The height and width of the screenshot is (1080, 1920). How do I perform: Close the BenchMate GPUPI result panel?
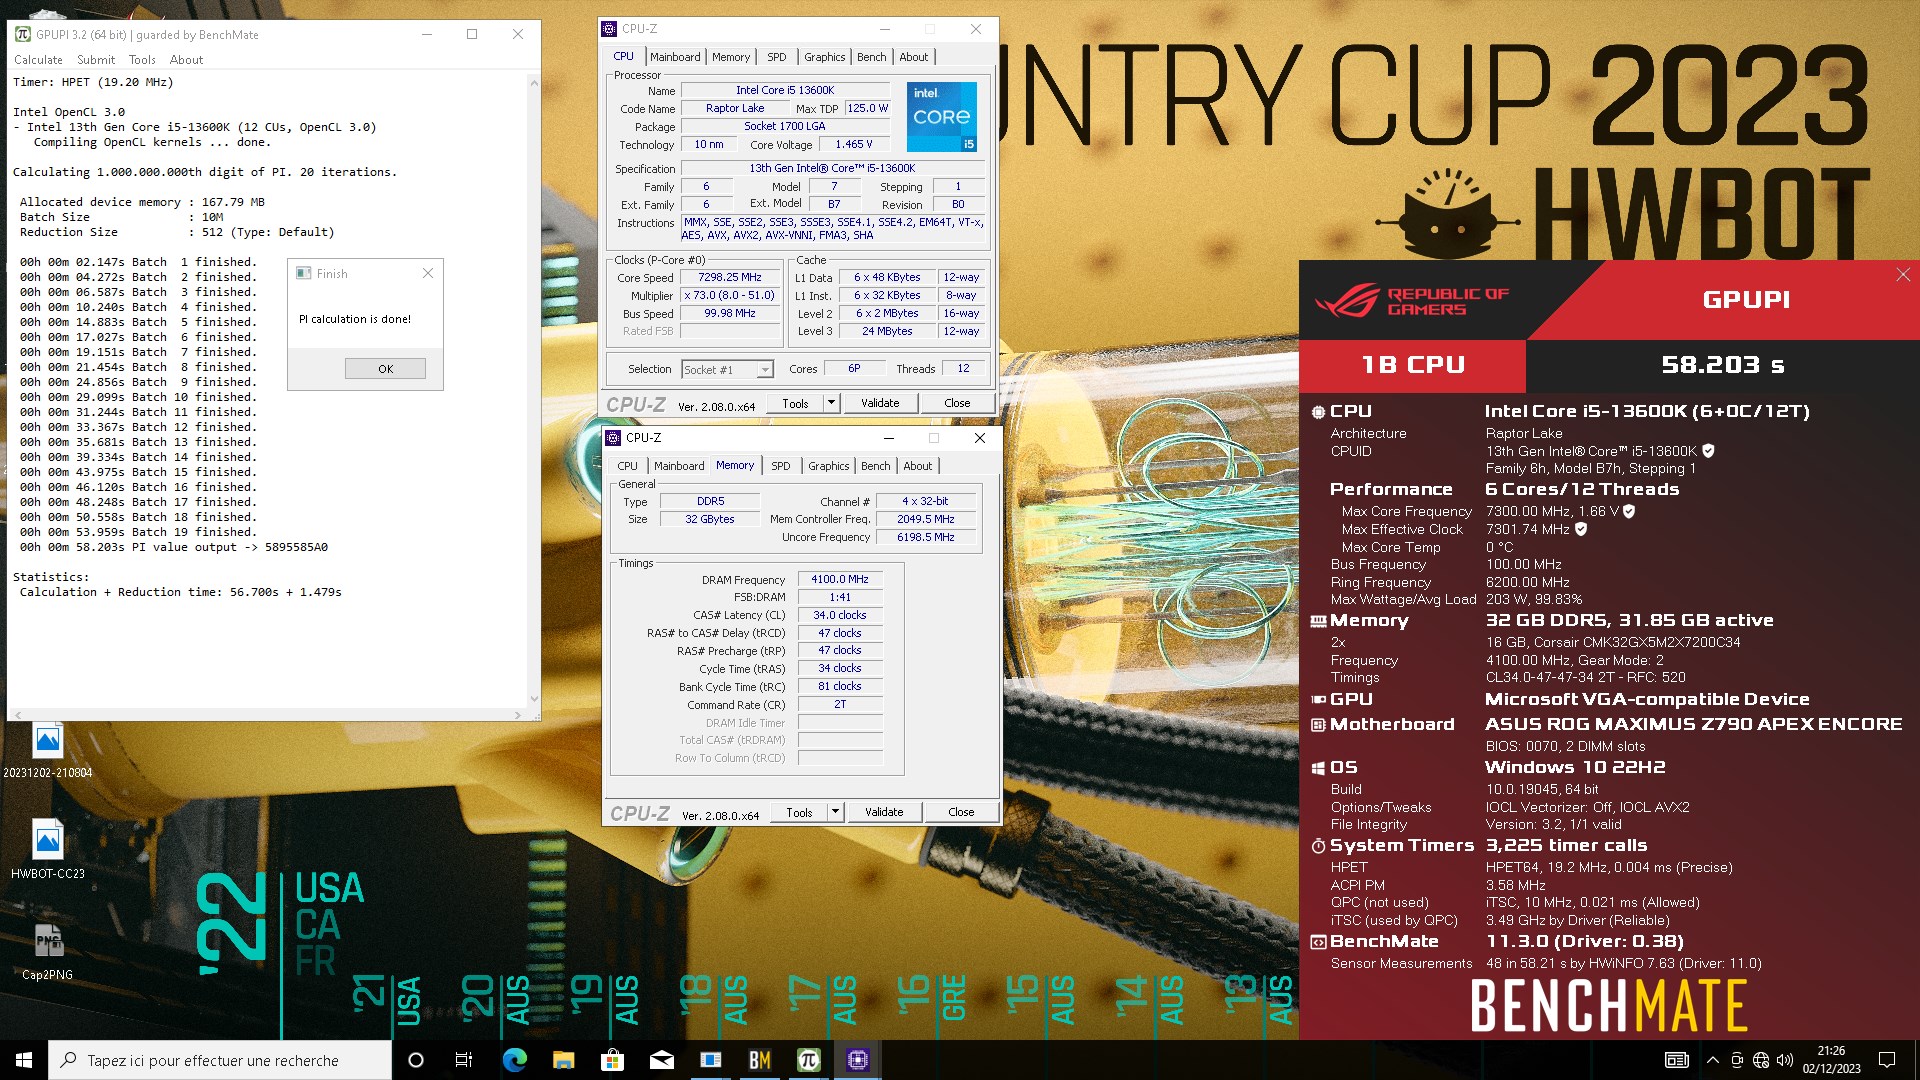tap(1903, 274)
